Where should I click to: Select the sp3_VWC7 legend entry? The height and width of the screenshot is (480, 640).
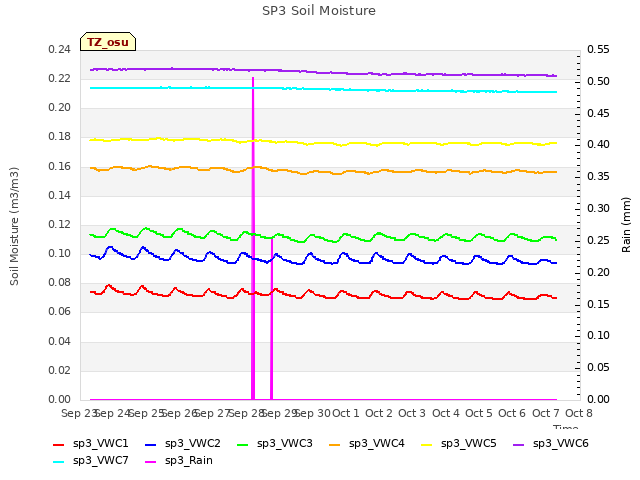coord(91,461)
